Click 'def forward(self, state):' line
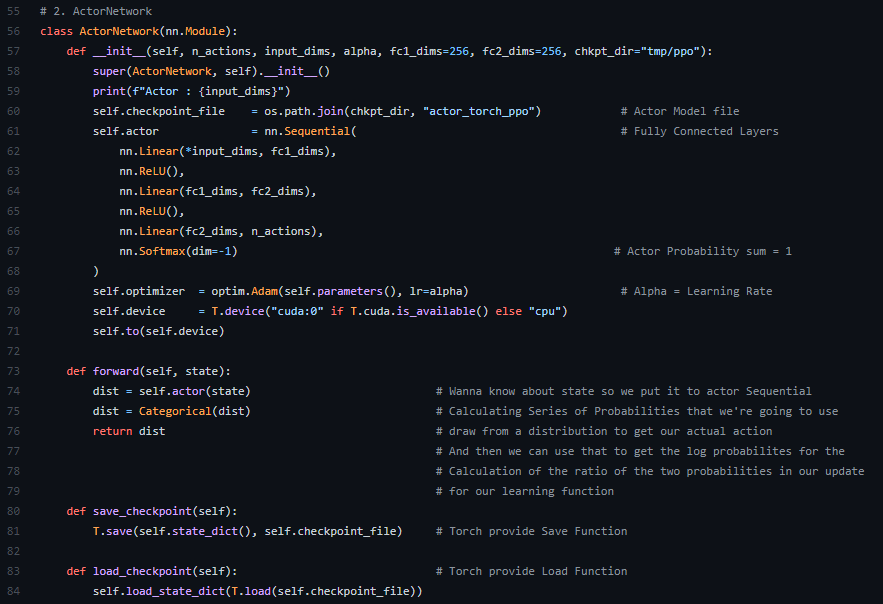This screenshot has height=604, width=883. (x=149, y=371)
